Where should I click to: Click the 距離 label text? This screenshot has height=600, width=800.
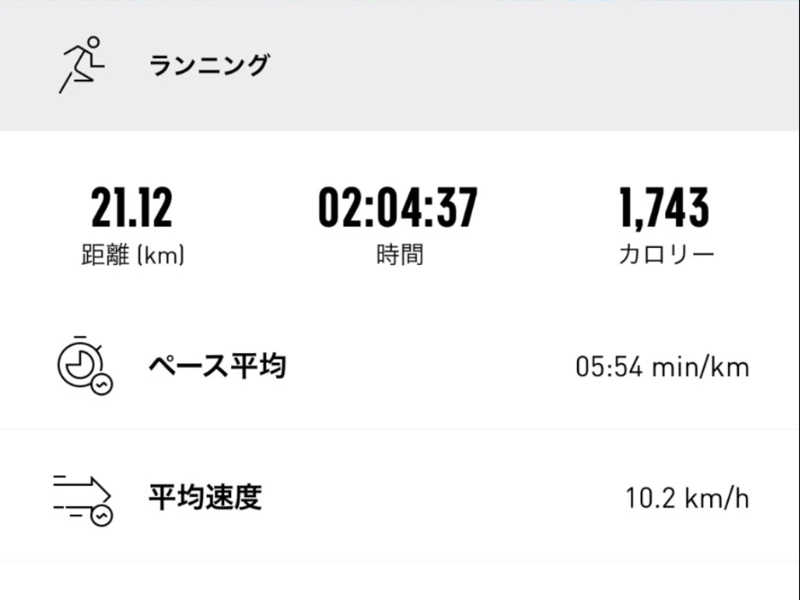click(x=104, y=254)
